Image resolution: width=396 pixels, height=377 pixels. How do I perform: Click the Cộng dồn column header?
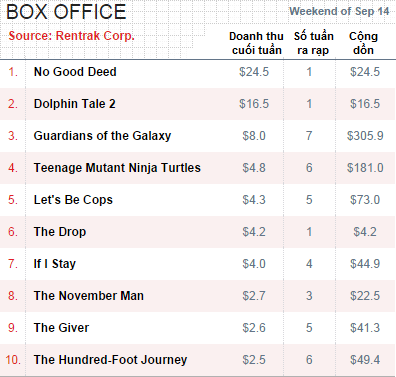pyautogui.click(x=363, y=43)
